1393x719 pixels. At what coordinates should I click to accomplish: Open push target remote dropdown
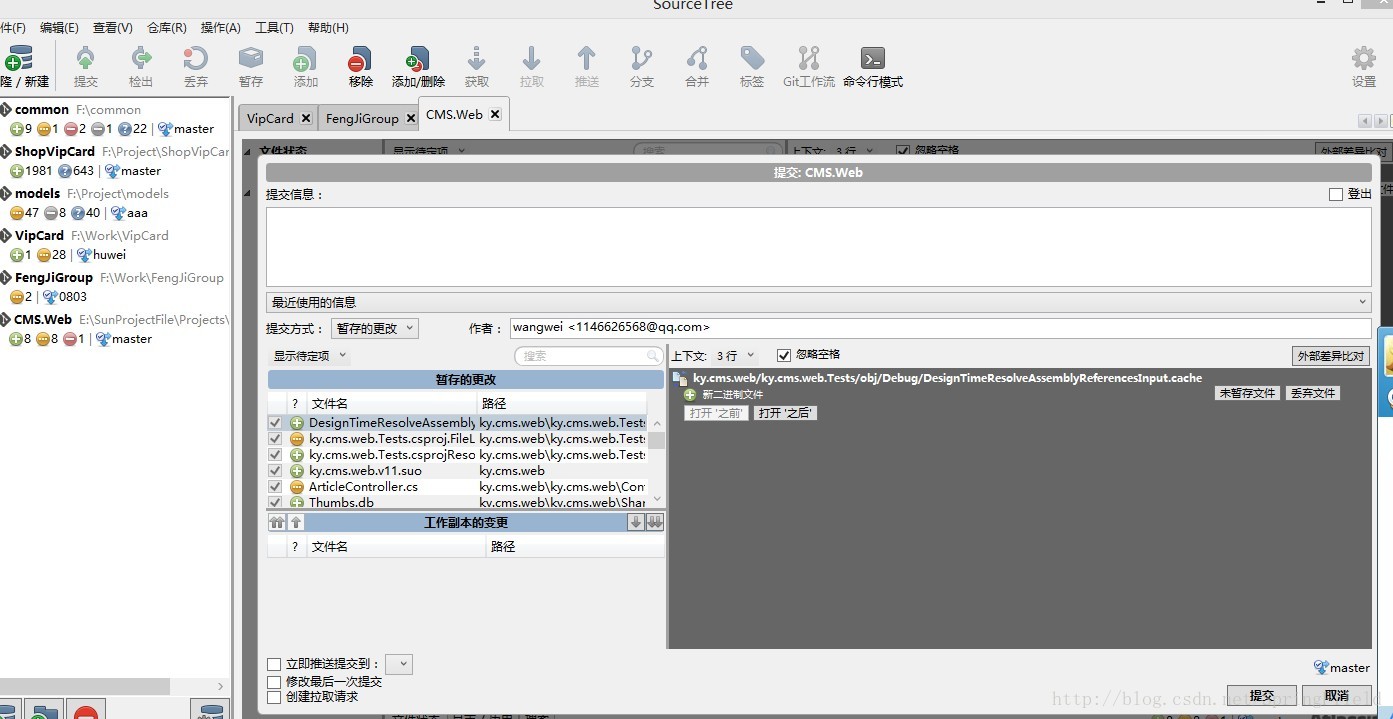point(398,664)
